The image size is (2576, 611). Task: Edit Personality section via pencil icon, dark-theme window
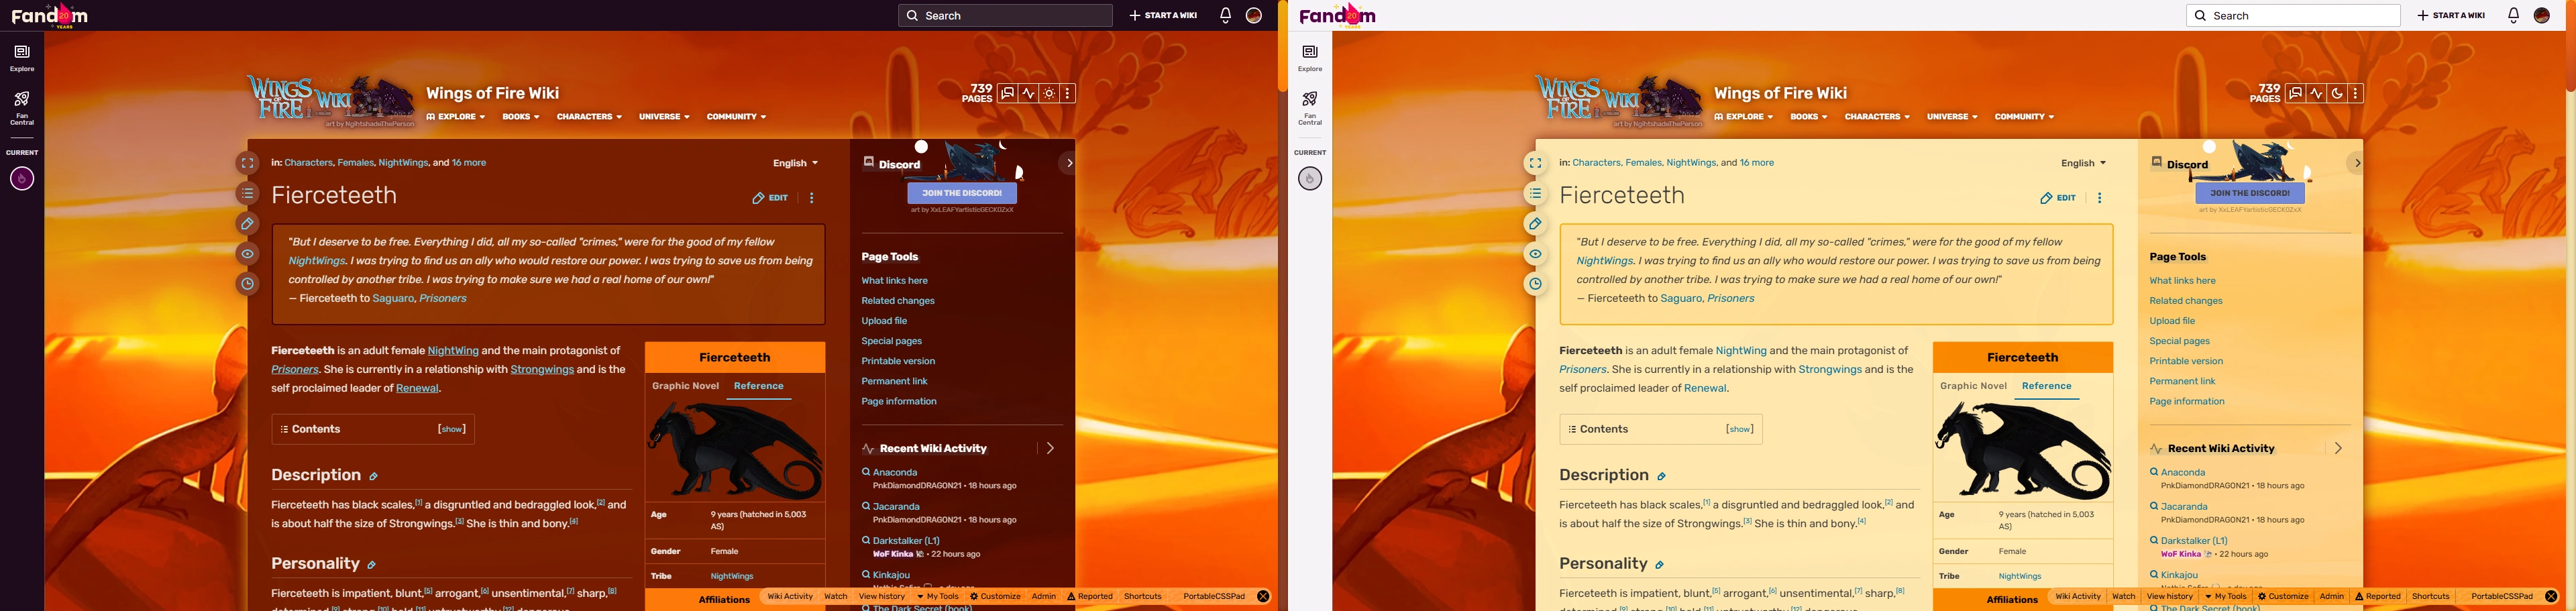click(371, 565)
